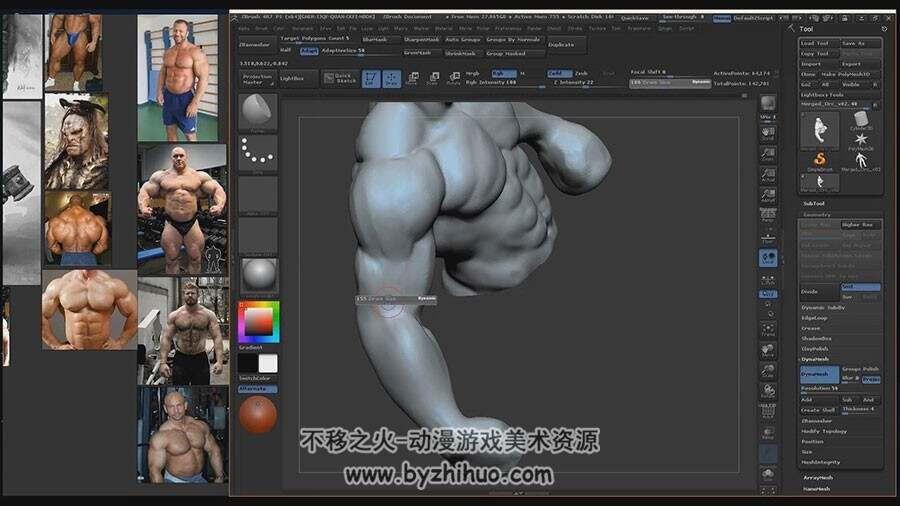Click the BPR render icon
This screenshot has width=900, height=506.
[768, 104]
